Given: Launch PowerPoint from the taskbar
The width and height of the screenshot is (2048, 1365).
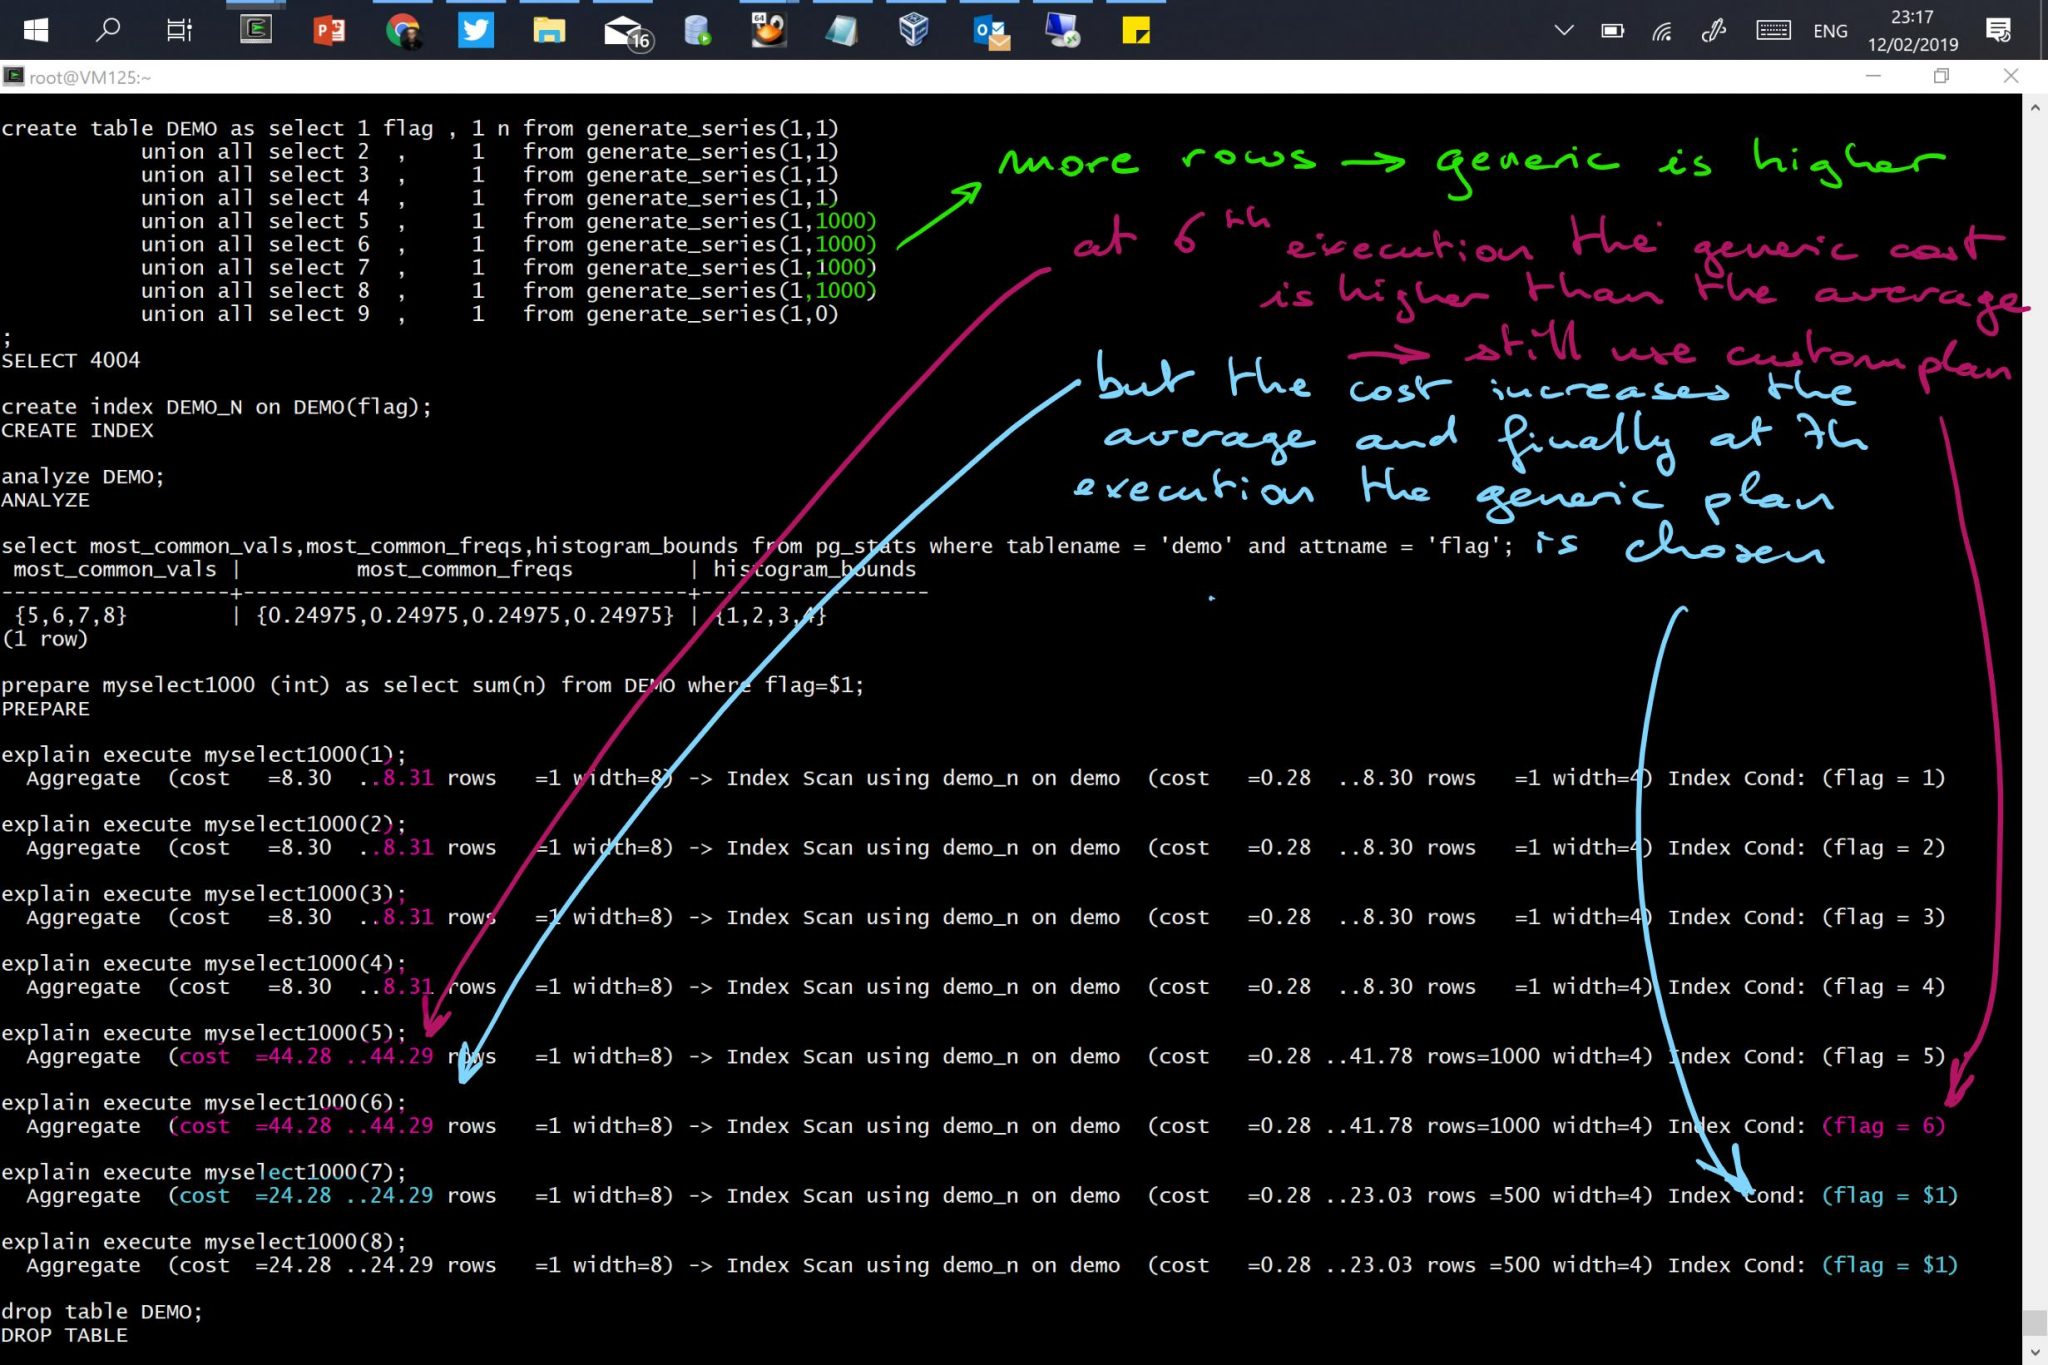Looking at the screenshot, I should (x=330, y=30).
